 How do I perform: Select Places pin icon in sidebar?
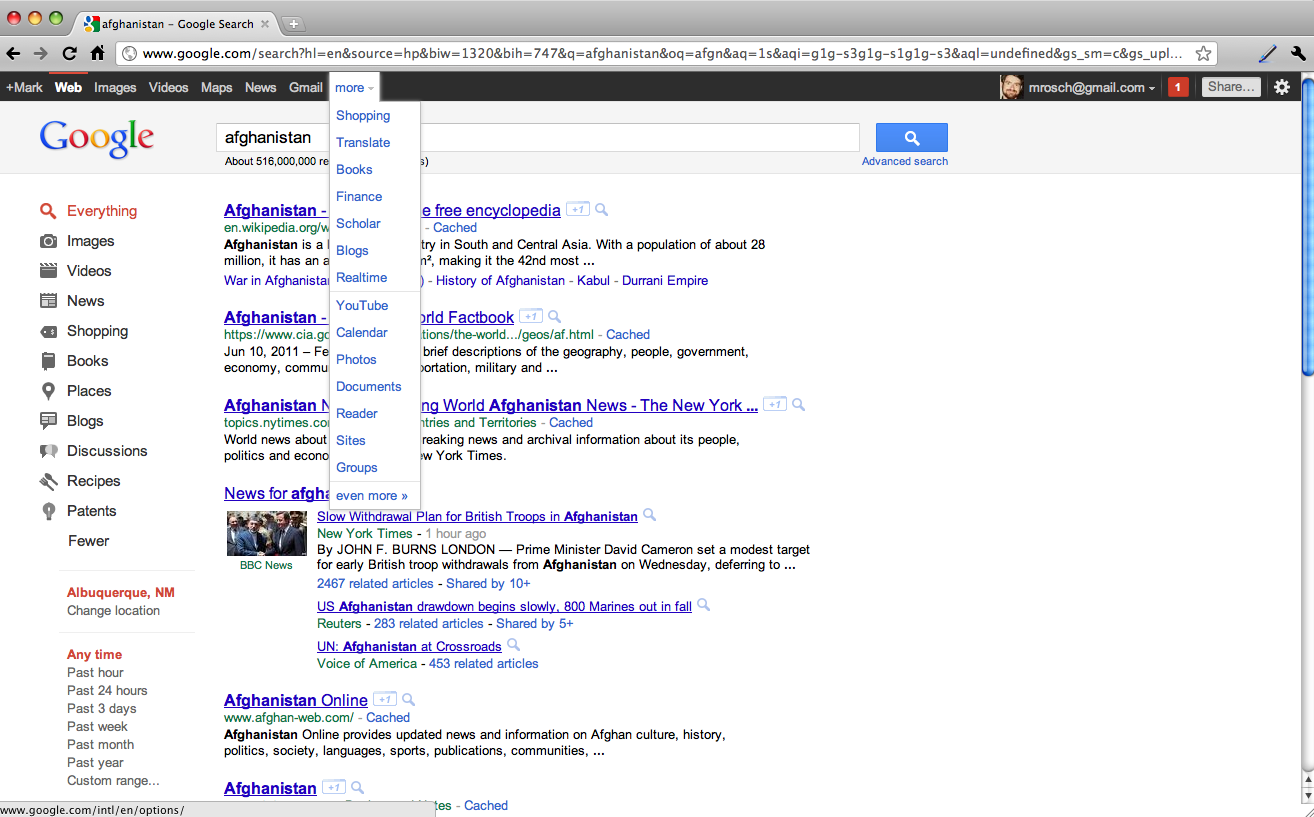tap(48, 391)
